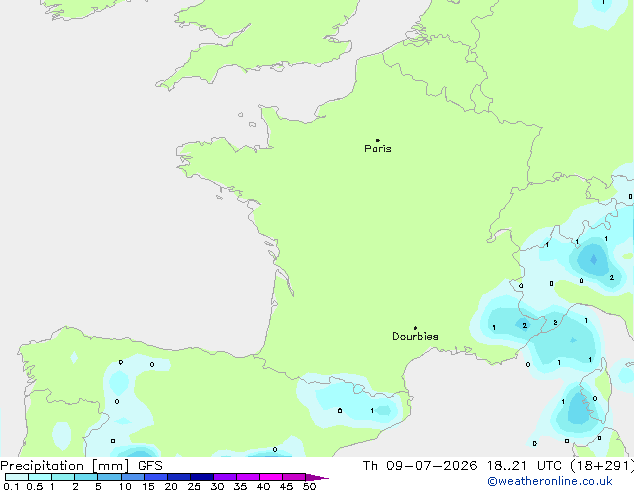Select the 10–15 mm legend swatch

point(133,477)
